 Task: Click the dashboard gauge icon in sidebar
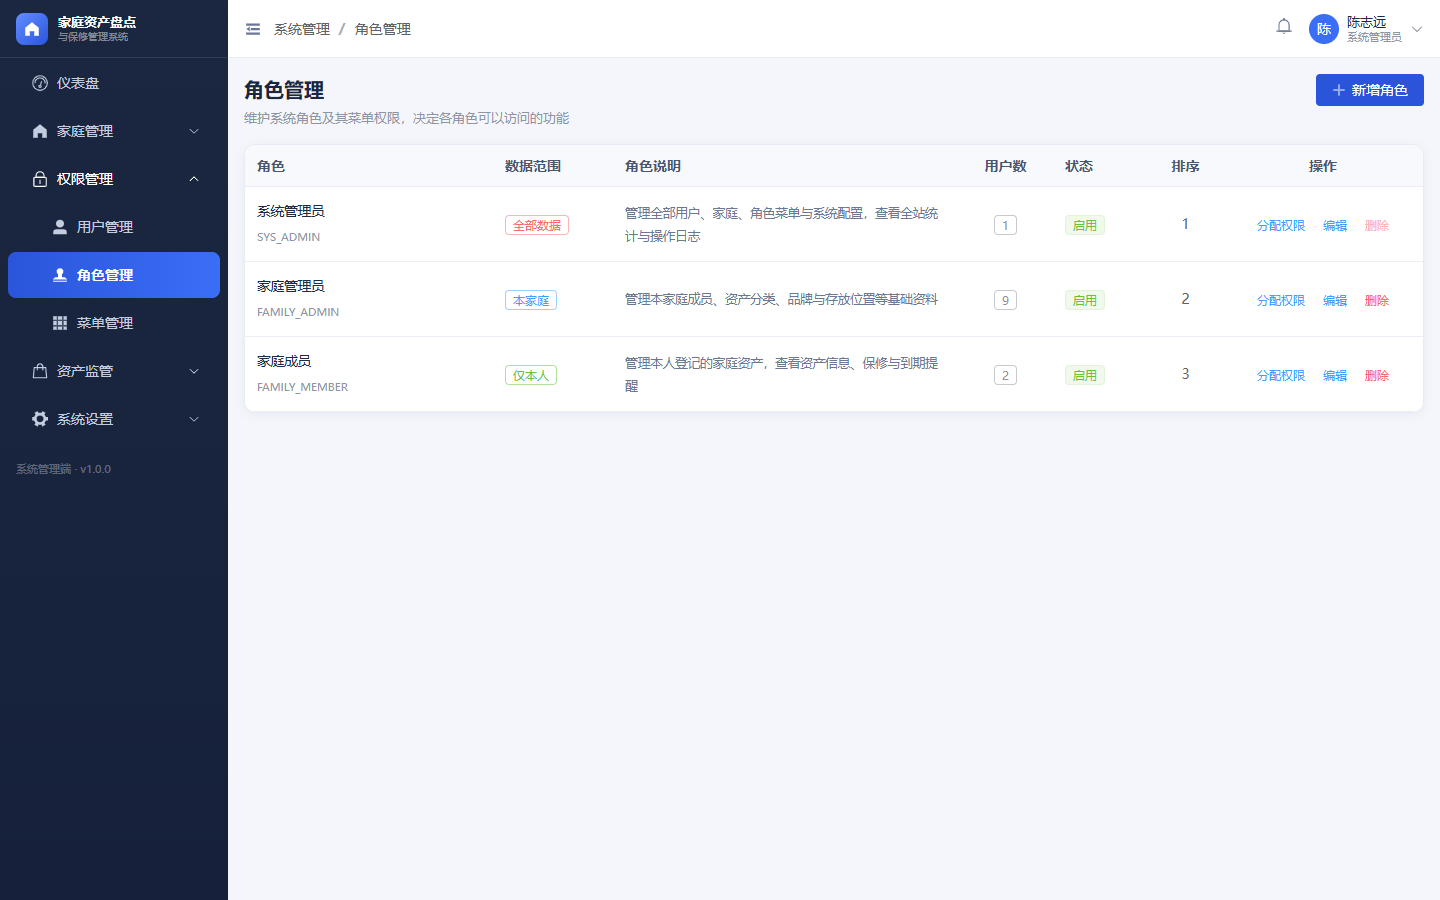(40, 83)
